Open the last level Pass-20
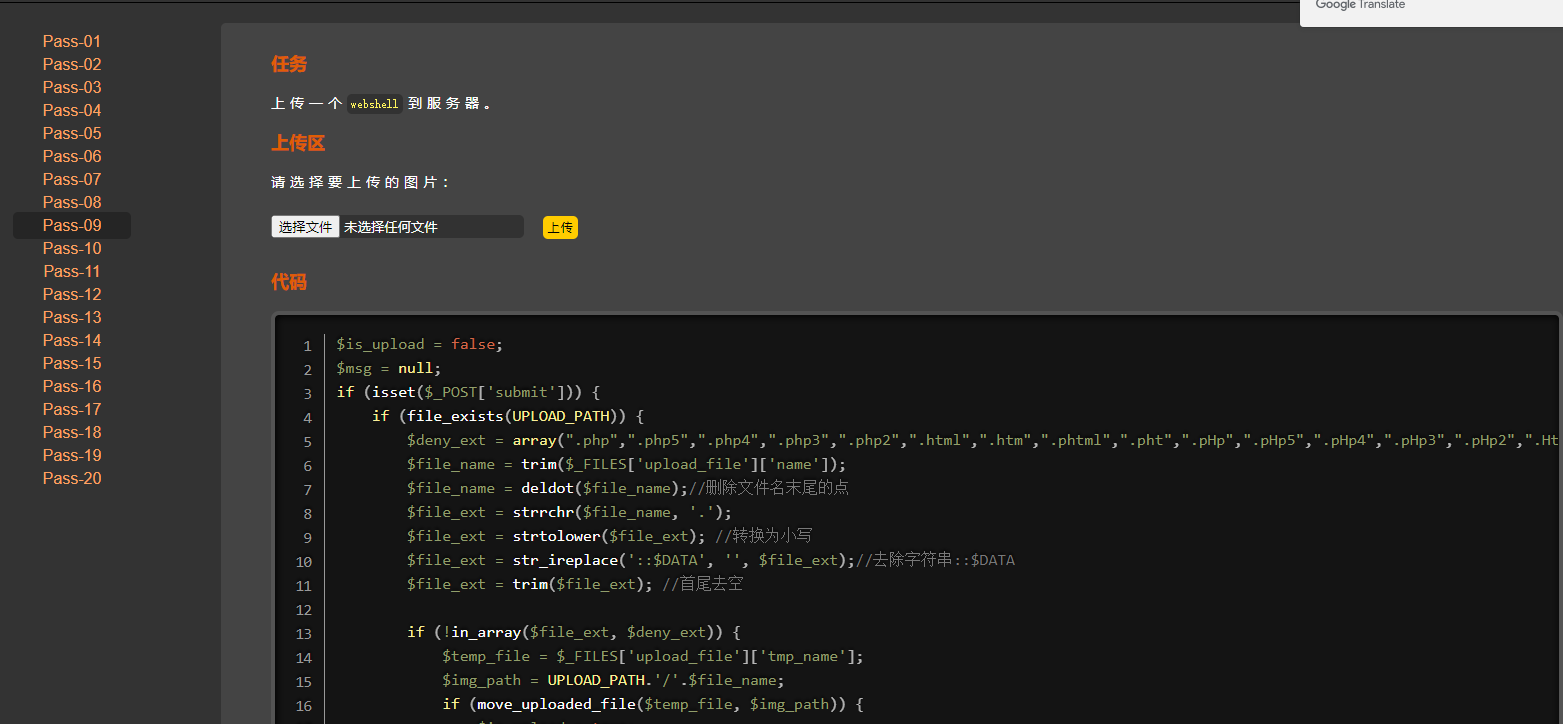1563x724 pixels. pos(72,478)
